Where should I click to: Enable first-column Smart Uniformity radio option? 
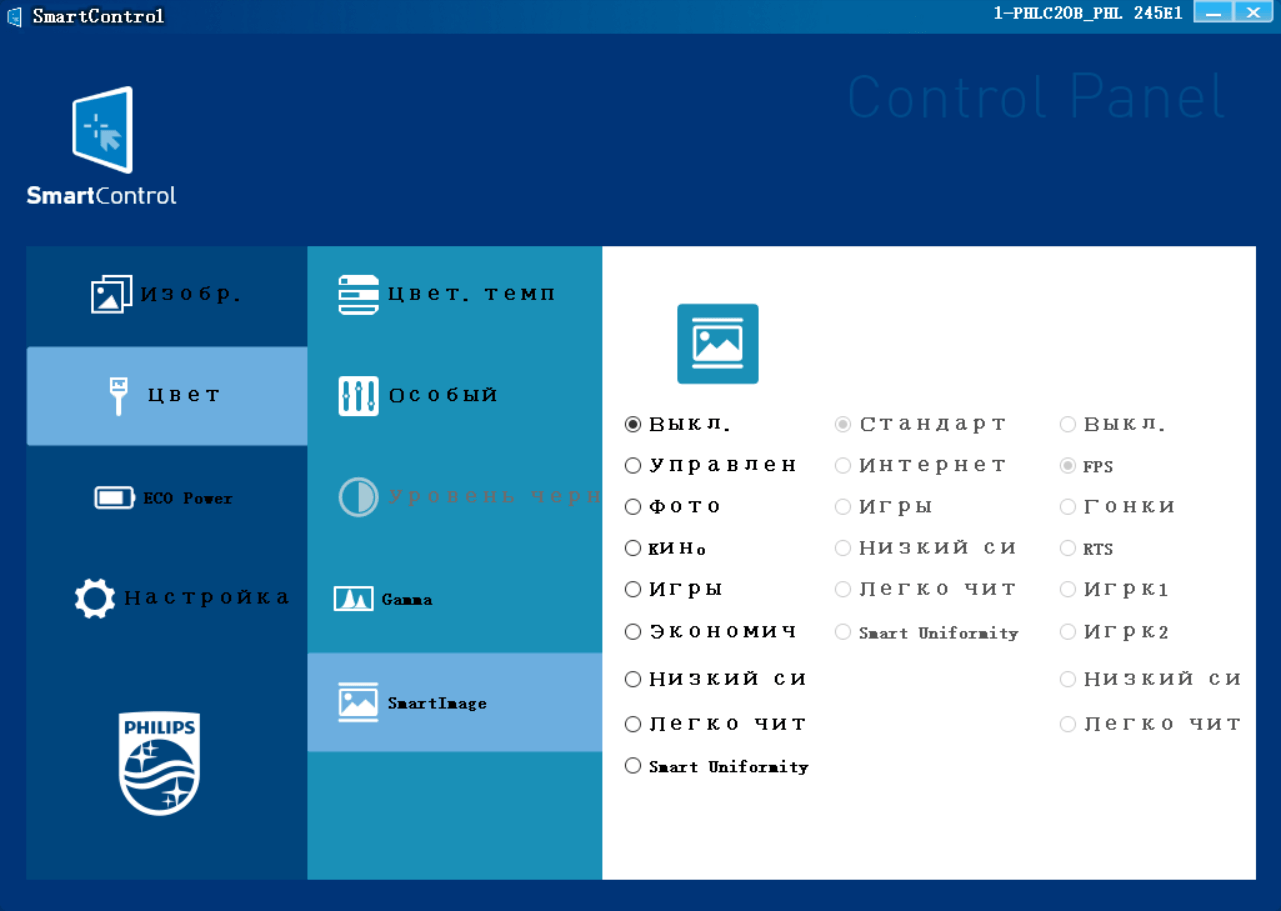click(x=633, y=766)
